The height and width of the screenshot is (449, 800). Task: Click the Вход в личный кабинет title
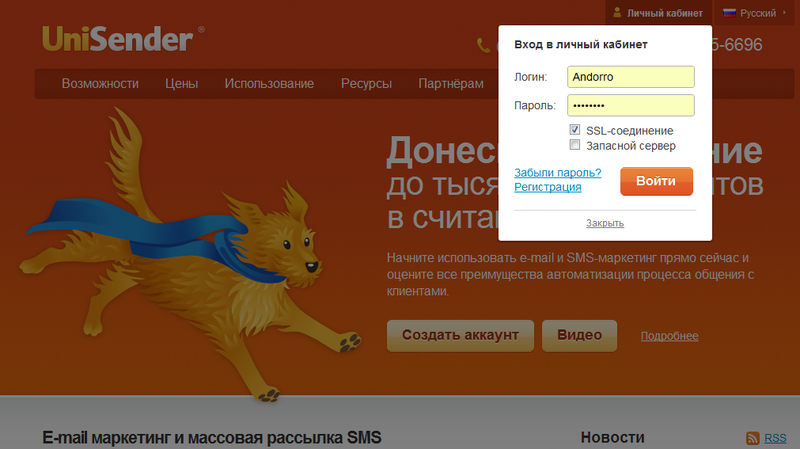pyautogui.click(x=581, y=44)
